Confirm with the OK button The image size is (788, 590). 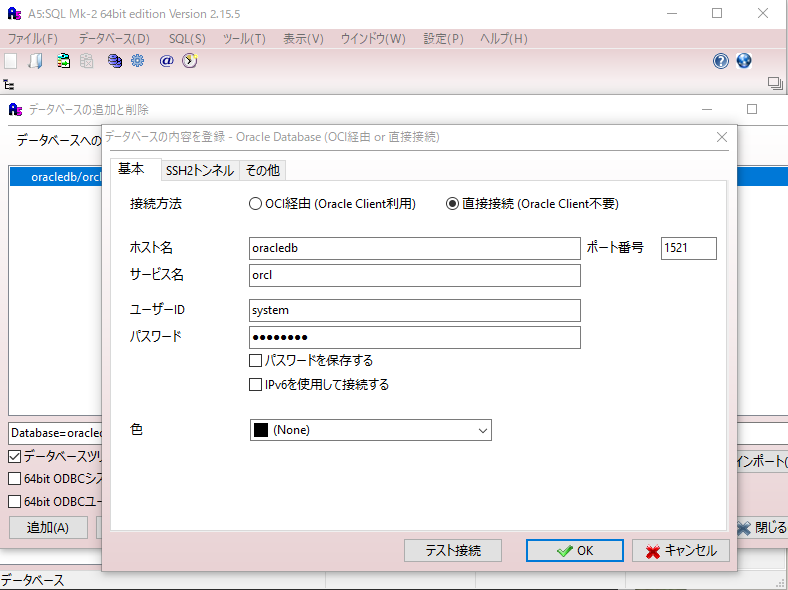pos(575,551)
